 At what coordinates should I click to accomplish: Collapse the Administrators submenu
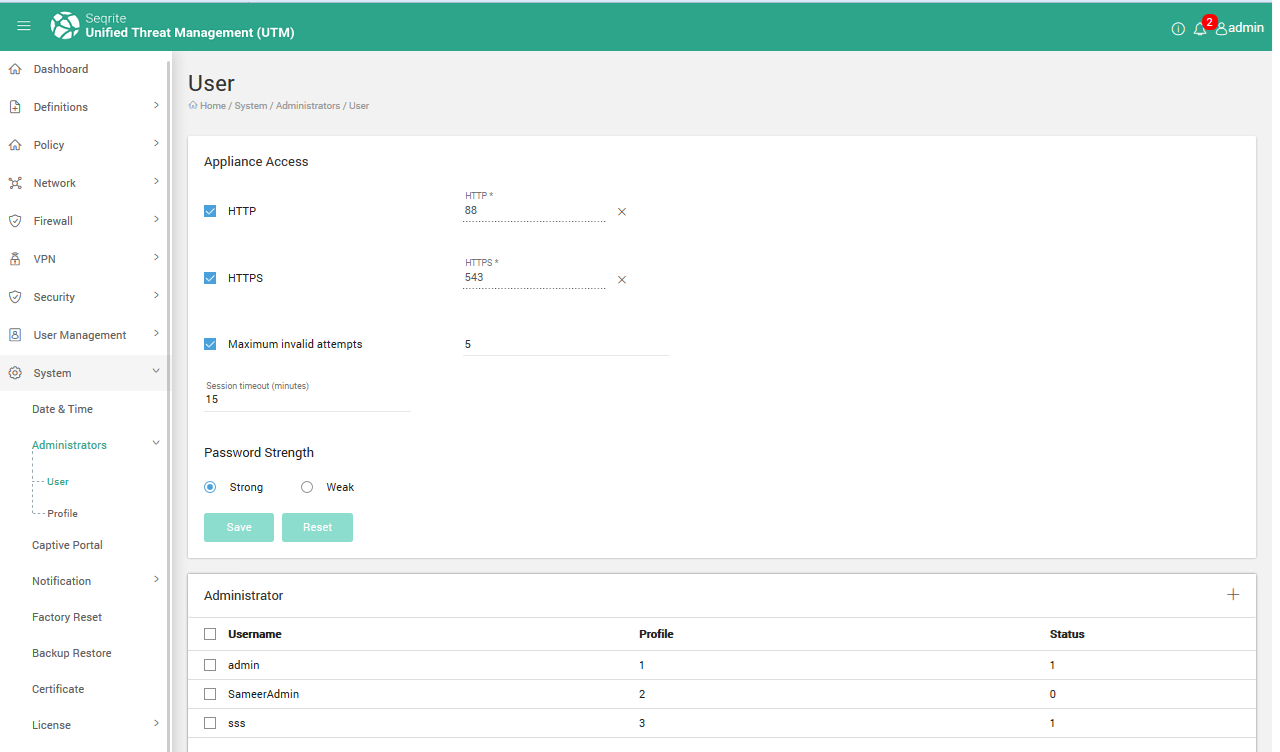pyautogui.click(x=156, y=444)
